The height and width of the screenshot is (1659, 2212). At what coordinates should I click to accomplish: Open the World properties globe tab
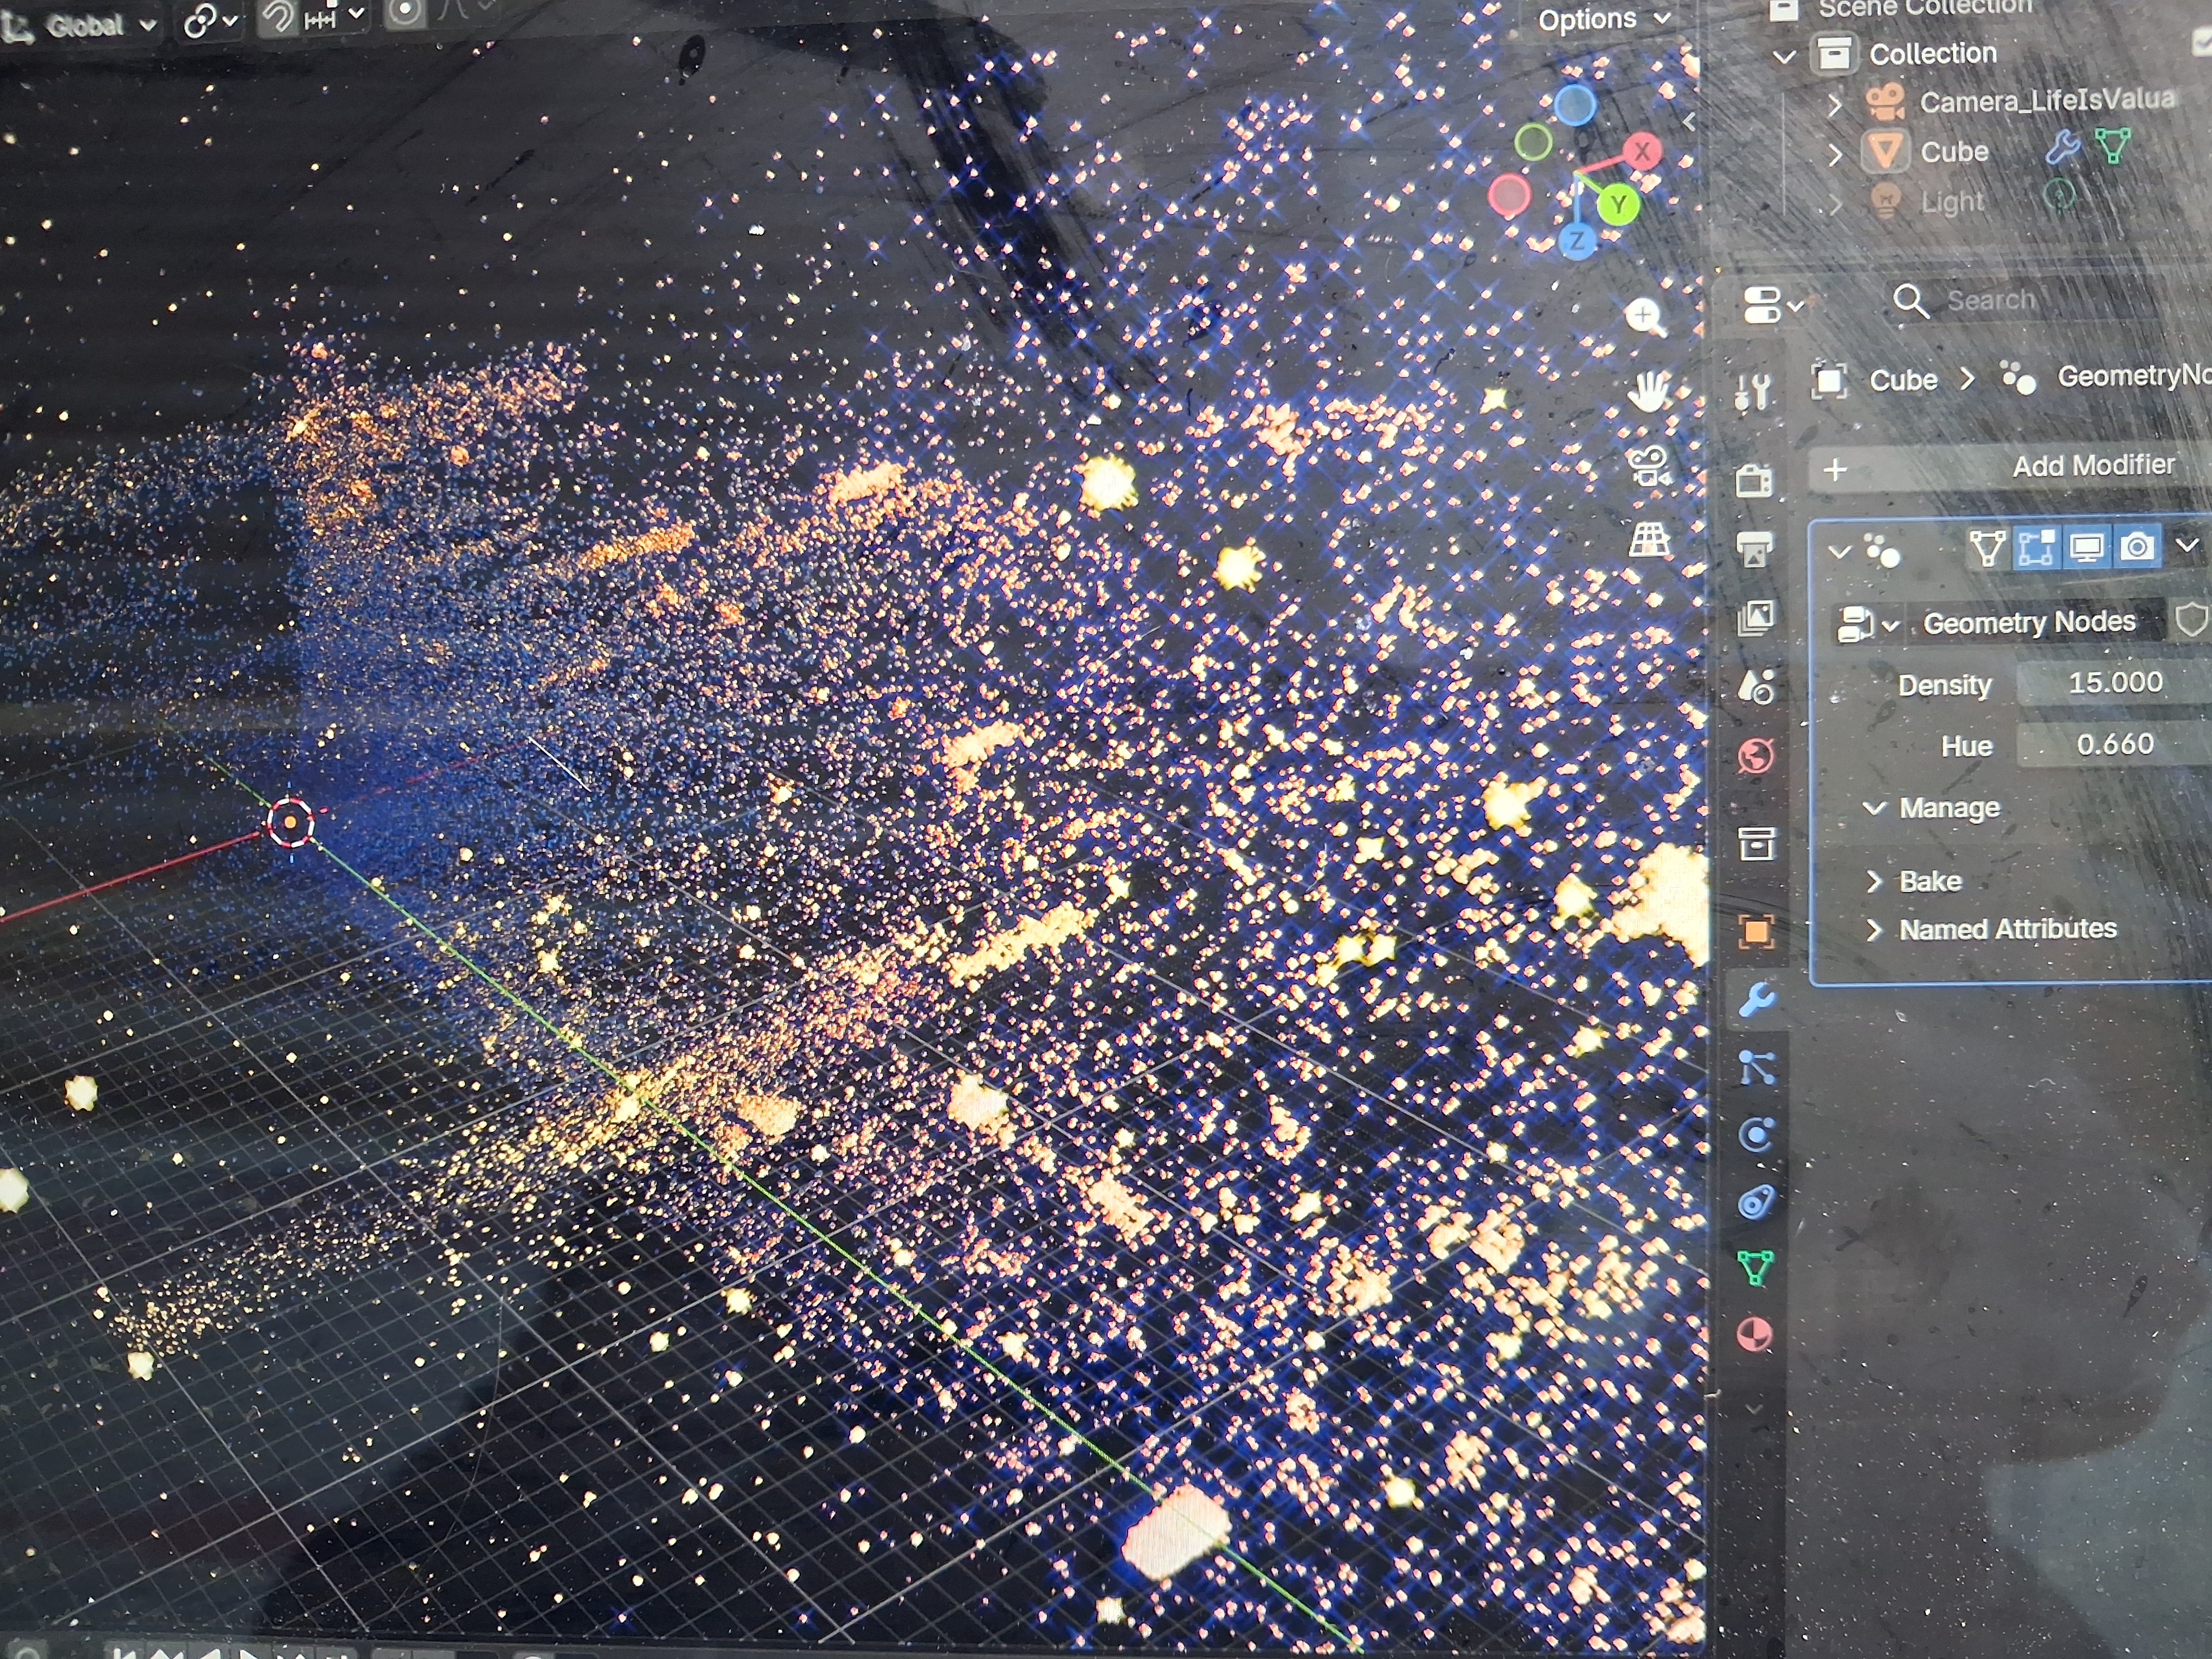[x=1756, y=757]
